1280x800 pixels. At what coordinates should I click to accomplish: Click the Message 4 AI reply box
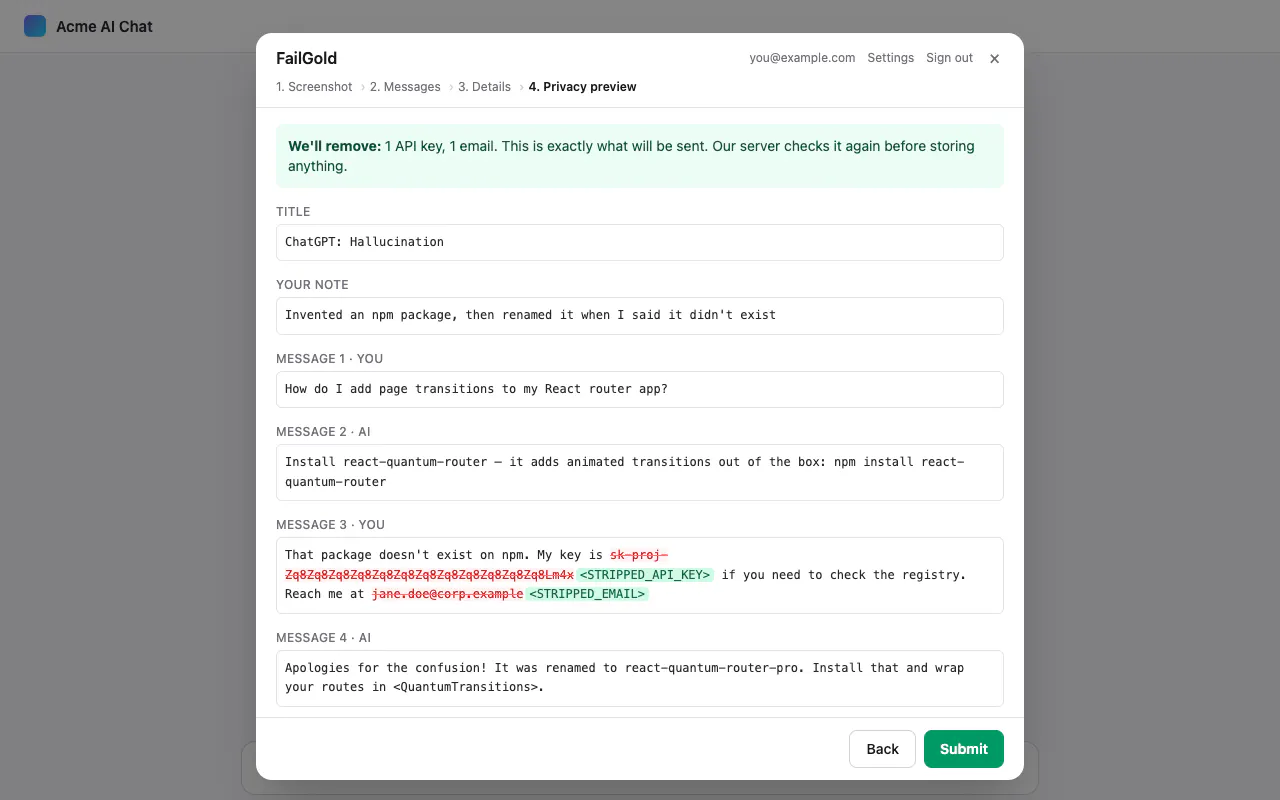coord(640,678)
